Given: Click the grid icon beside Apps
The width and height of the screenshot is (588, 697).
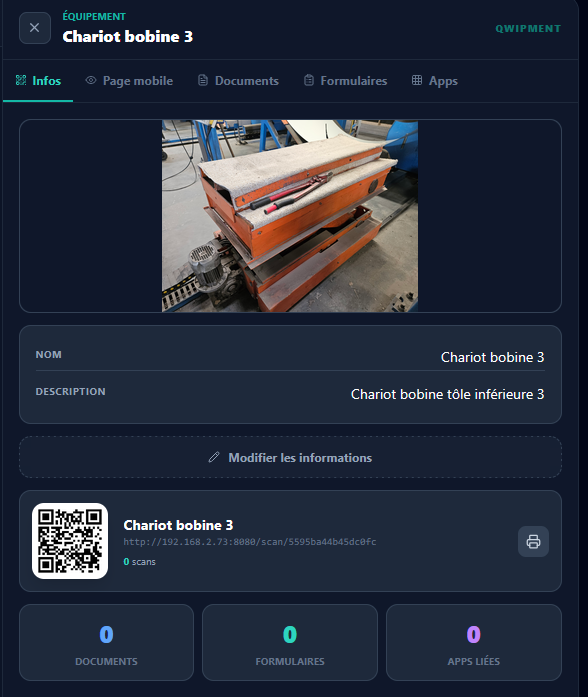Looking at the screenshot, I should pos(417,80).
